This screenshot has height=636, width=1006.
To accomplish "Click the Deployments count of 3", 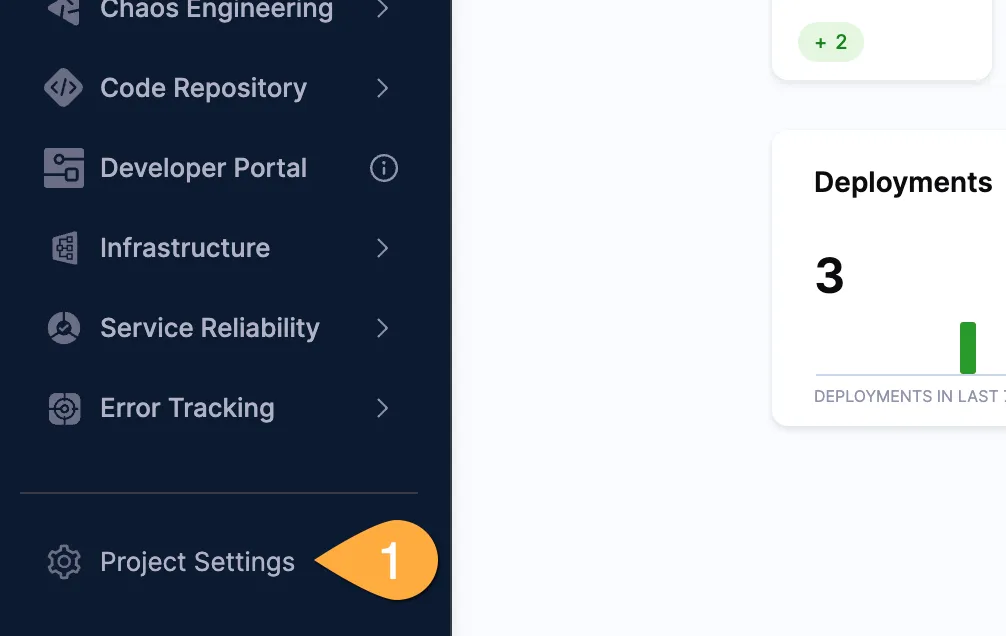I will [x=829, y=277].
